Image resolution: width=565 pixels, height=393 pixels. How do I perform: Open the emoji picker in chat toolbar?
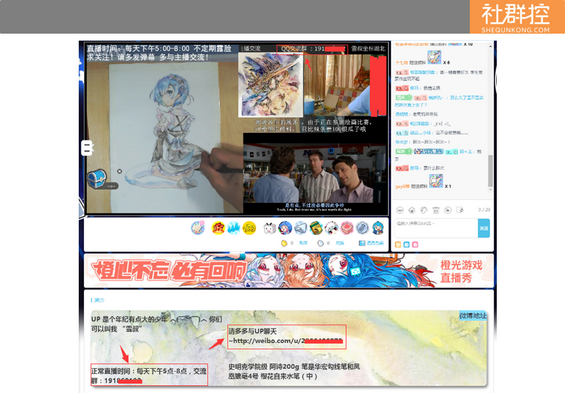(x=400, y=210)
